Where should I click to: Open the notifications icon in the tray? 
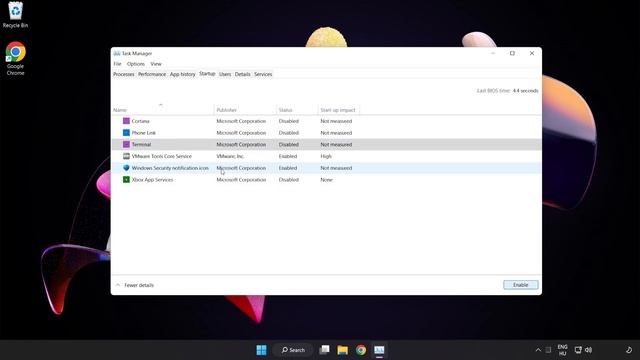(x=629, y=350)
